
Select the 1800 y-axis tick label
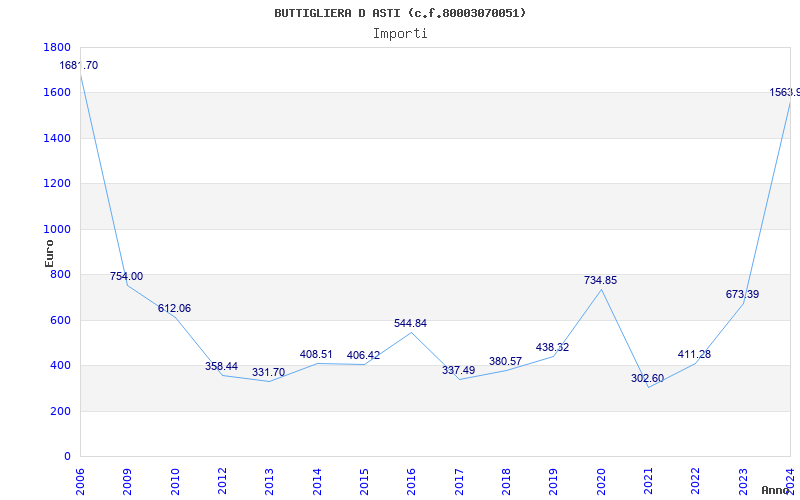(x=57, y=47)
